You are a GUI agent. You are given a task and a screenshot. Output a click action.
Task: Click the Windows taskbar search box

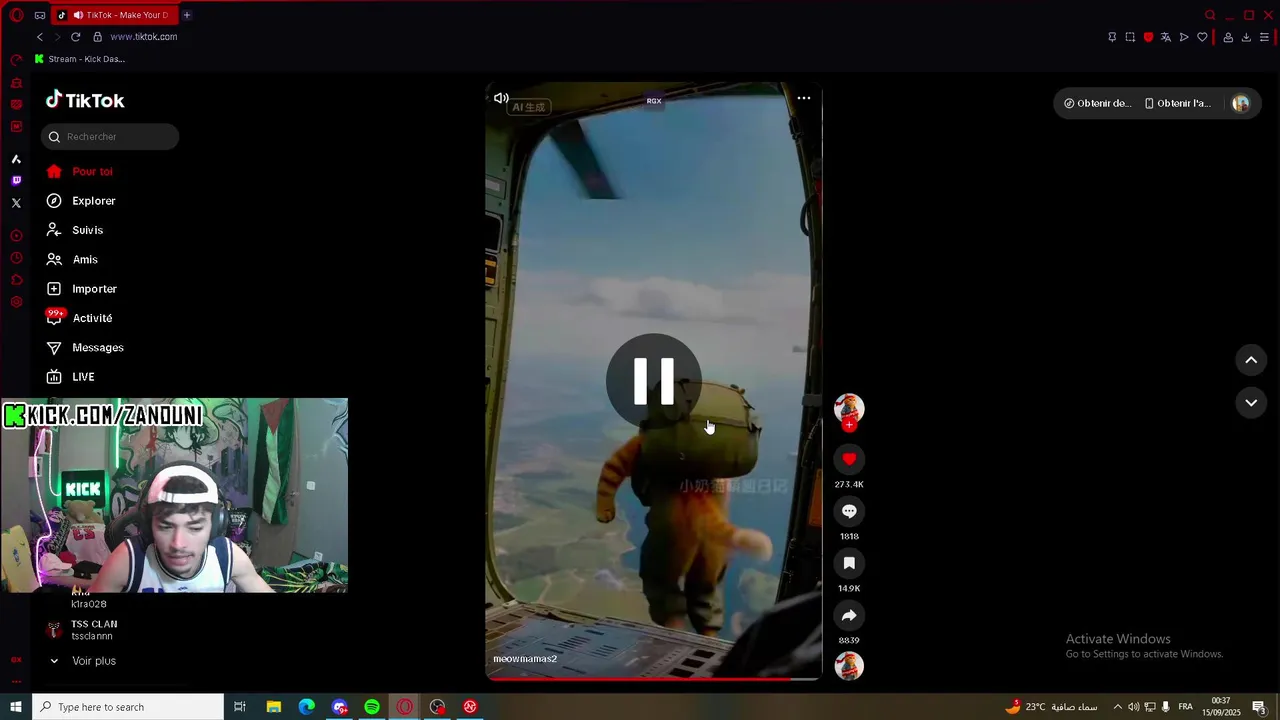pyautogui.click(x=129, y=707)
